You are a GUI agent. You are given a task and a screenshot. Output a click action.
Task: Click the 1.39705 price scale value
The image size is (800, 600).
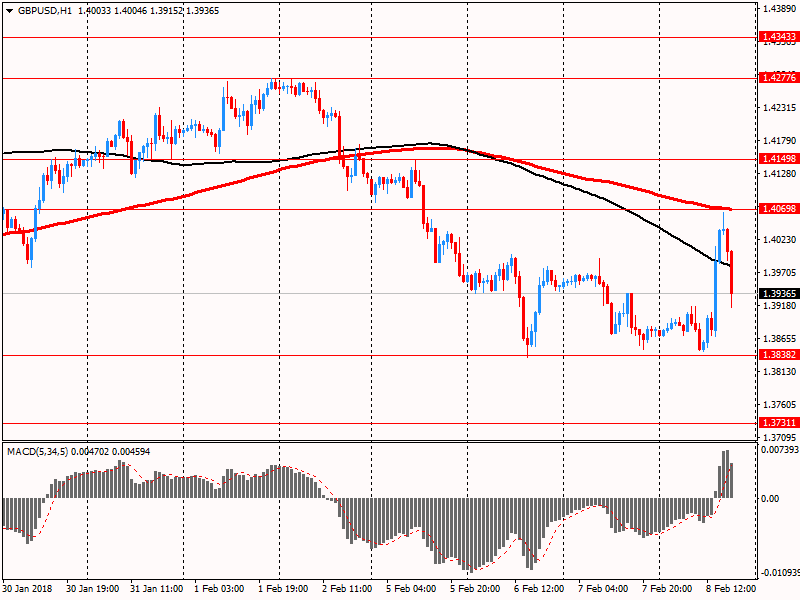(x=780, y=272)
